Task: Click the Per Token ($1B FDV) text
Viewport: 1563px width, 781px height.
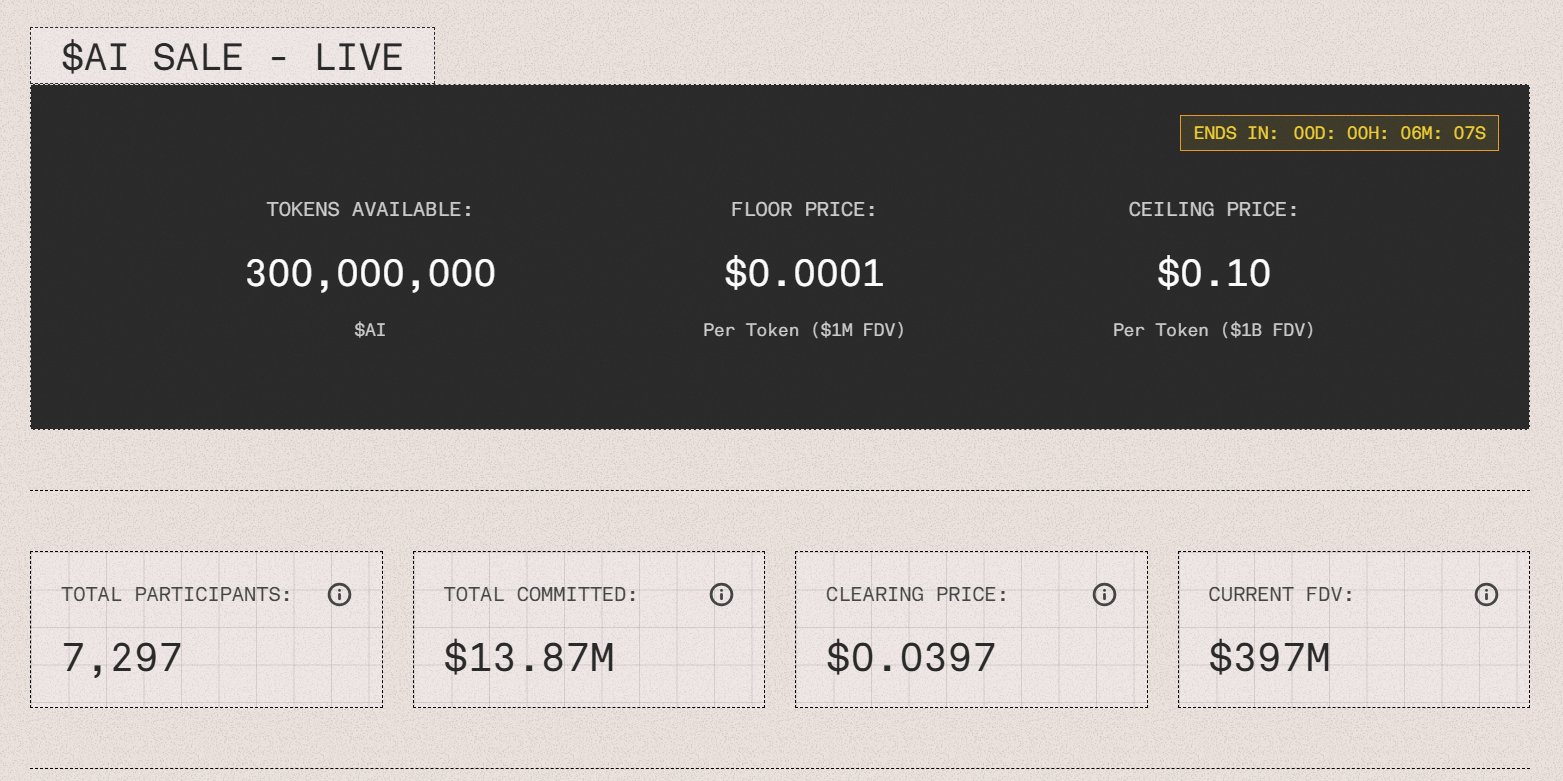Action: (1213, 330)
